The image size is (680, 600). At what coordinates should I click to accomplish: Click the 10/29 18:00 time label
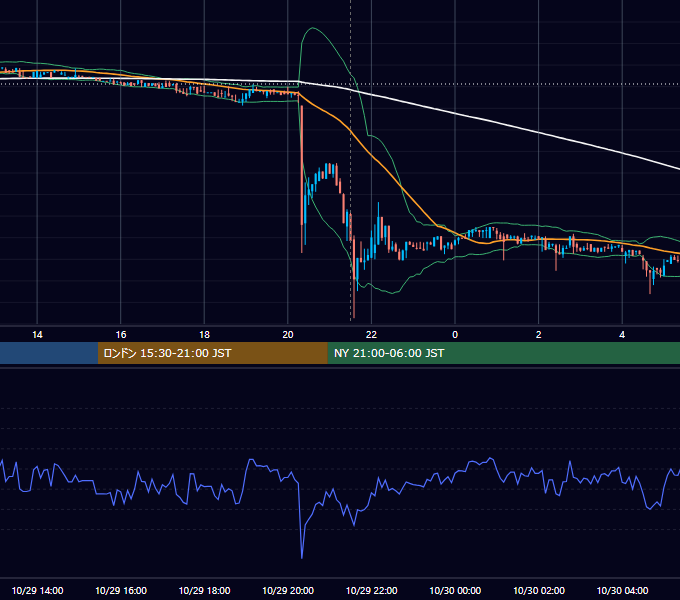204,590
